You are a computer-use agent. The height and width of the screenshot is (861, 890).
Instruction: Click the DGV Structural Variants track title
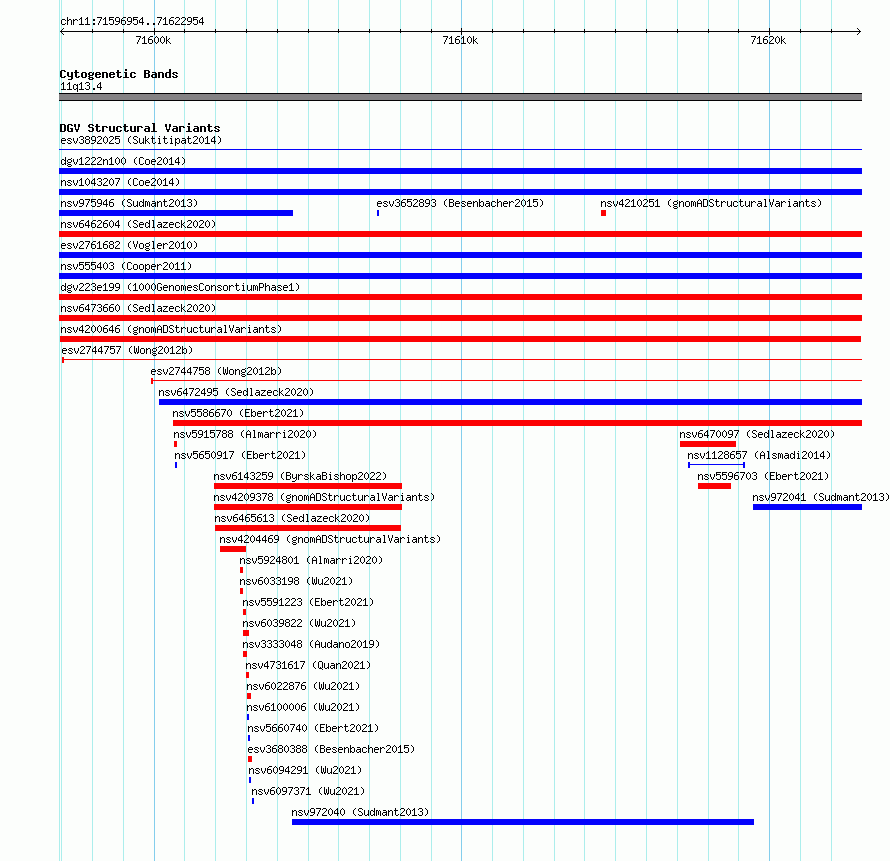[140, 128]
